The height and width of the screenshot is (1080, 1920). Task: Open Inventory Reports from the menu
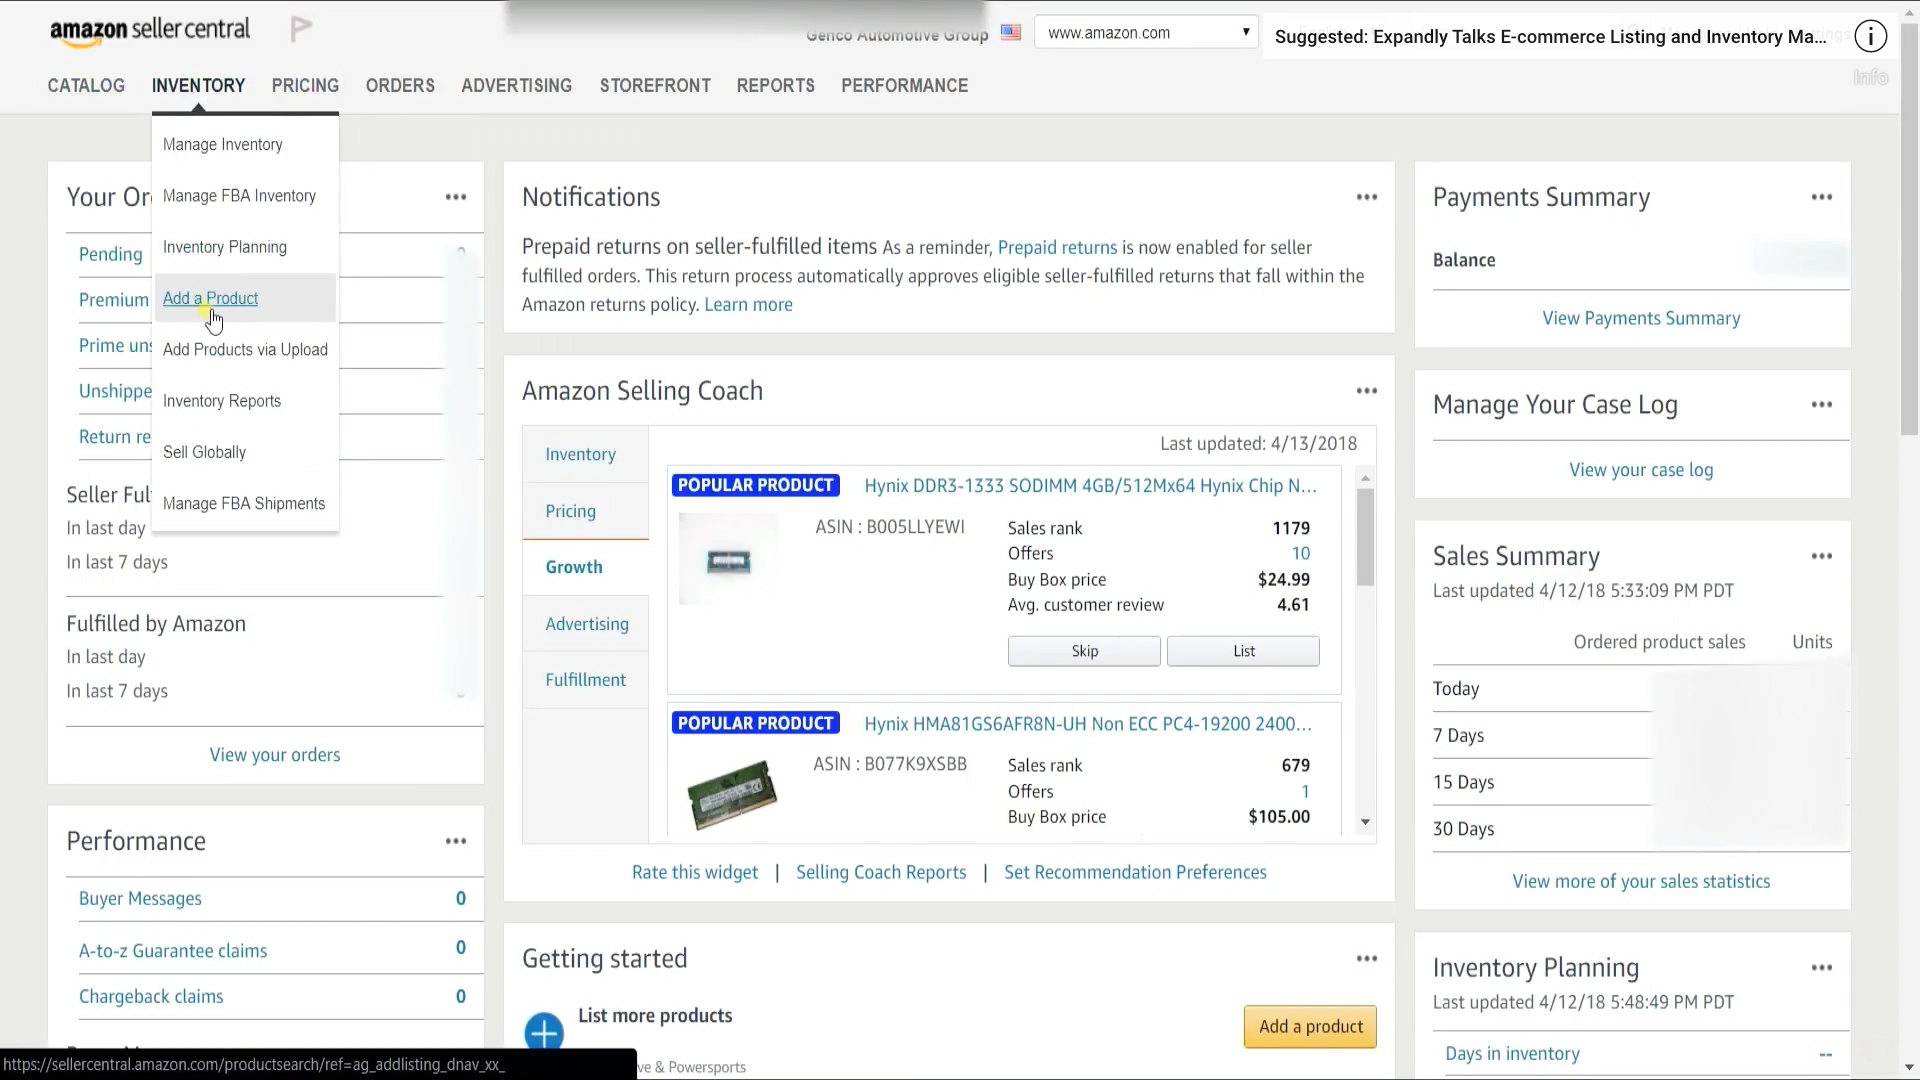(245, 401)
